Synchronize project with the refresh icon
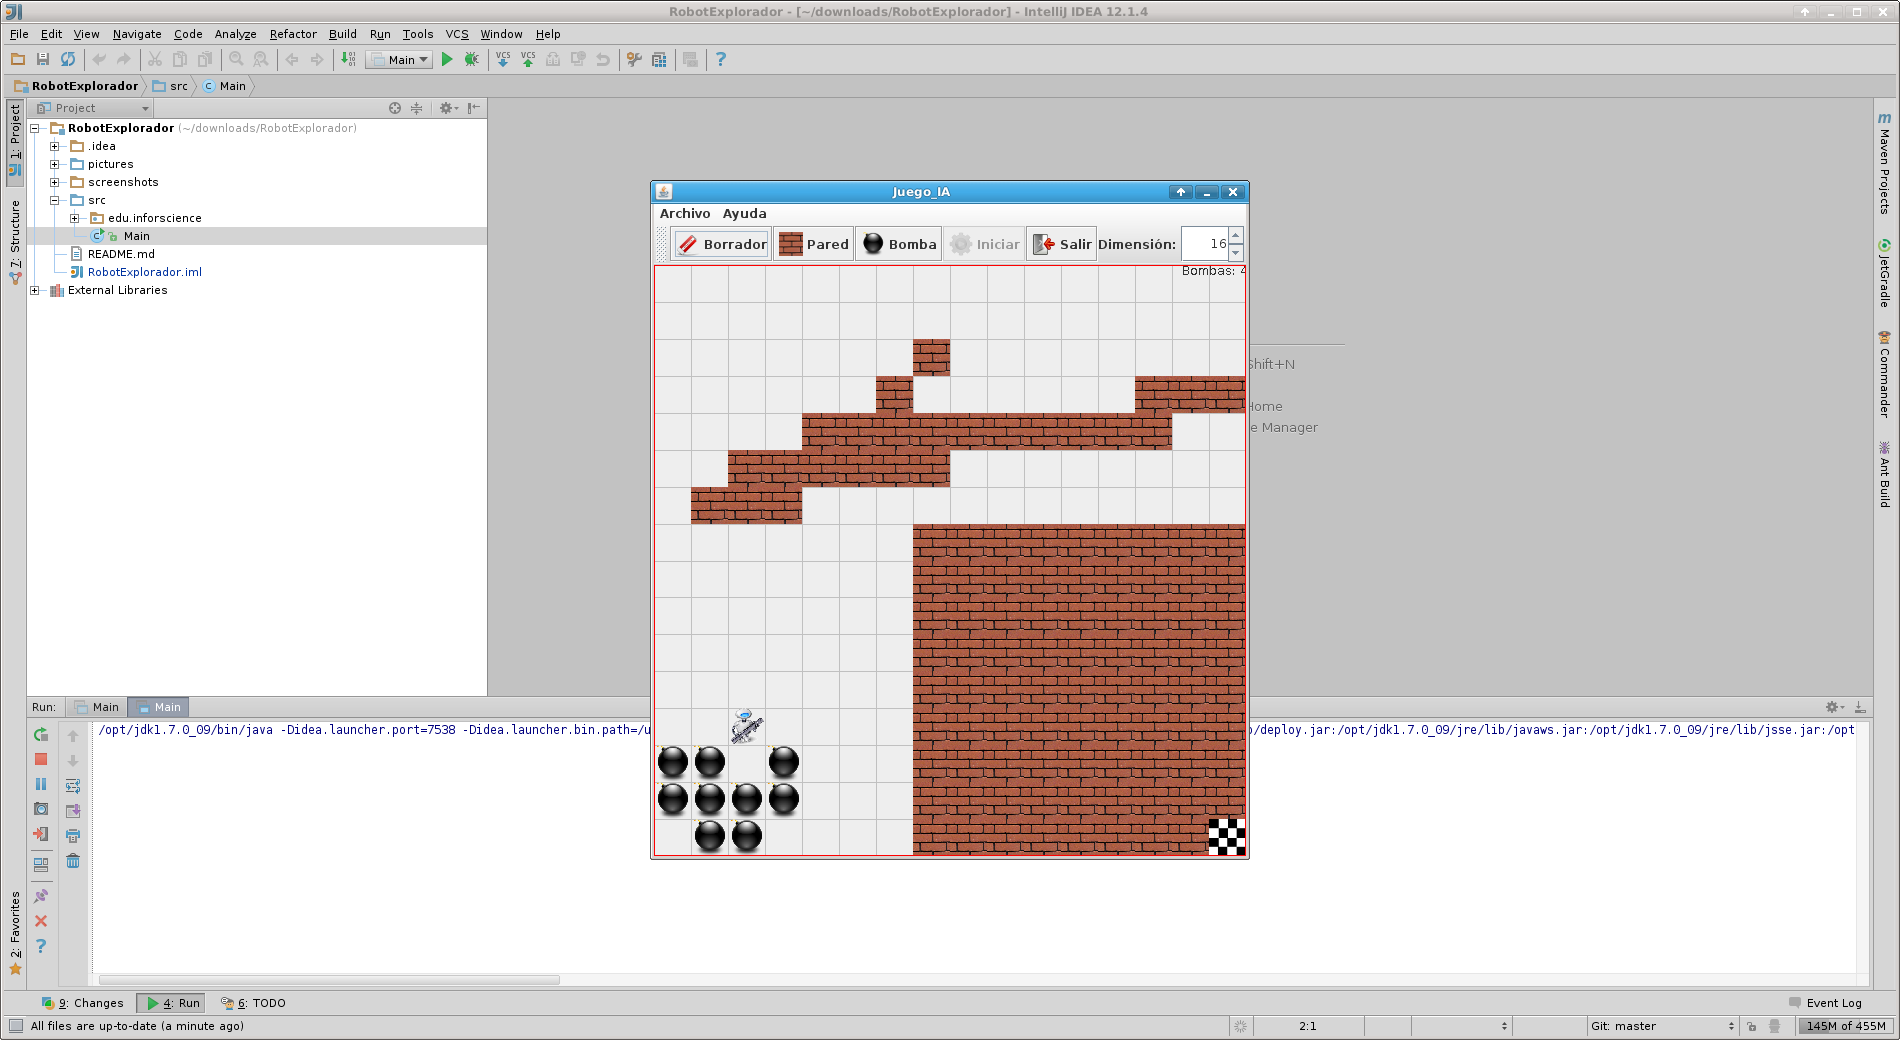The height and width of the screenshot is (1040, 1900). 68,60
